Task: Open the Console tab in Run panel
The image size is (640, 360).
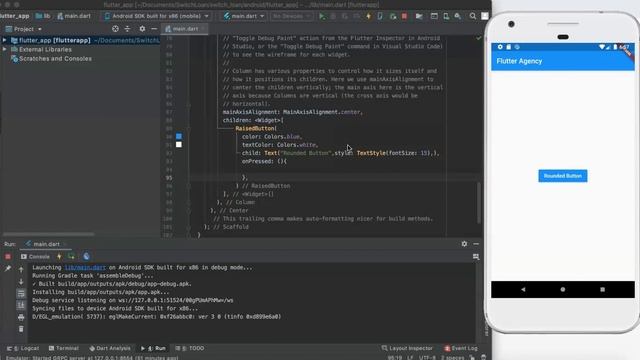Action: (36, 256)
